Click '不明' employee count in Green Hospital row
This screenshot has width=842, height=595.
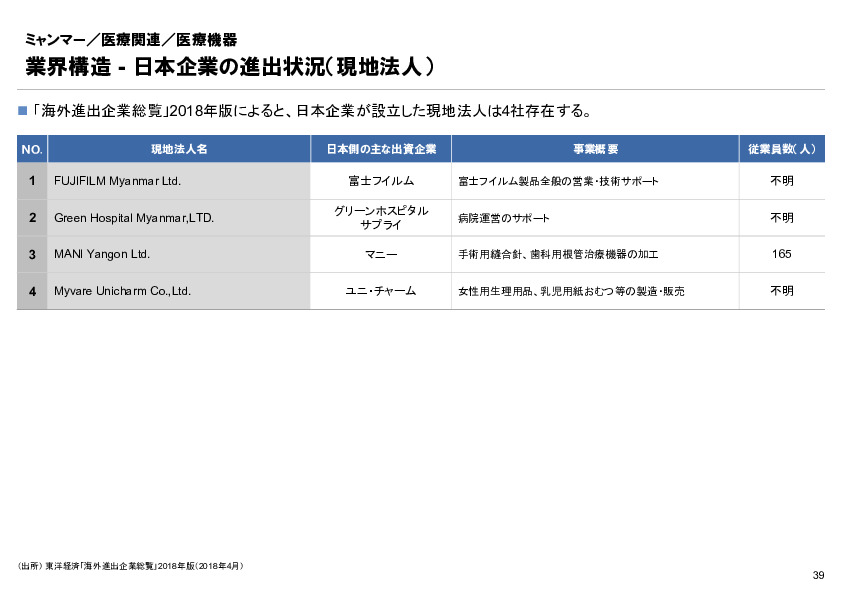[782, 217]
